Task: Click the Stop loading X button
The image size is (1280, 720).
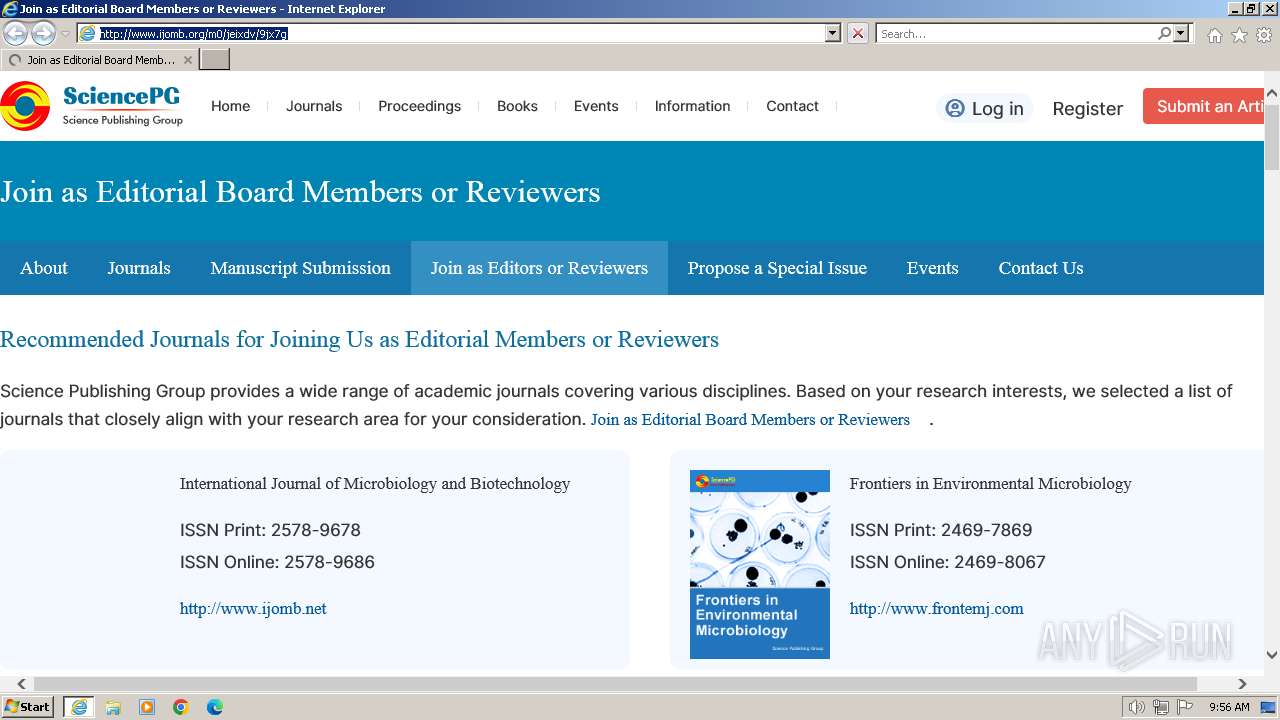Action: click(x=858, y=33)
